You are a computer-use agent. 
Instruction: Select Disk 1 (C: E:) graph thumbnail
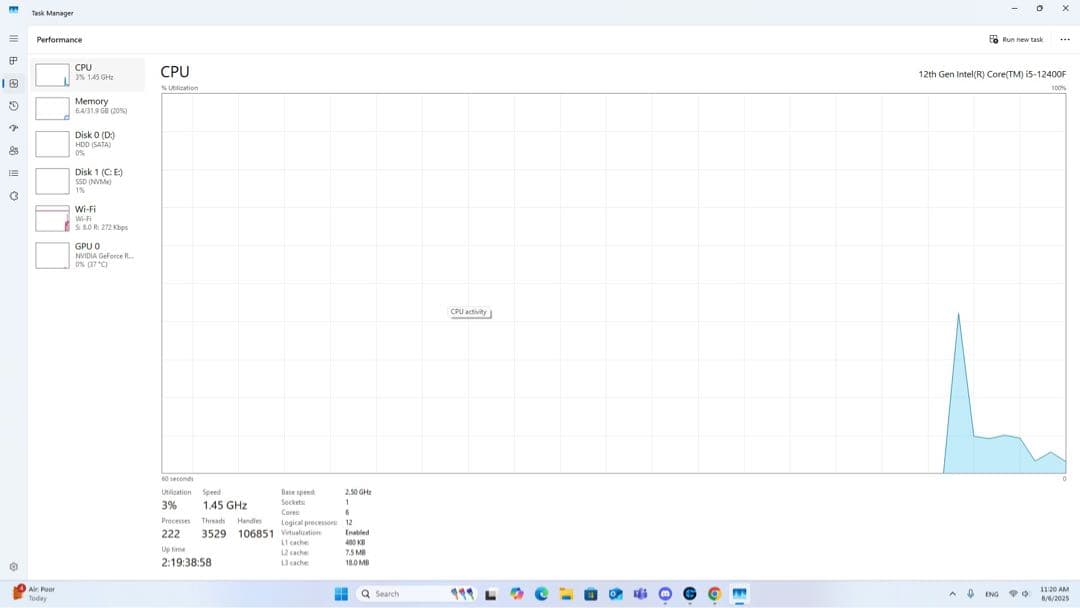point(52,181)
